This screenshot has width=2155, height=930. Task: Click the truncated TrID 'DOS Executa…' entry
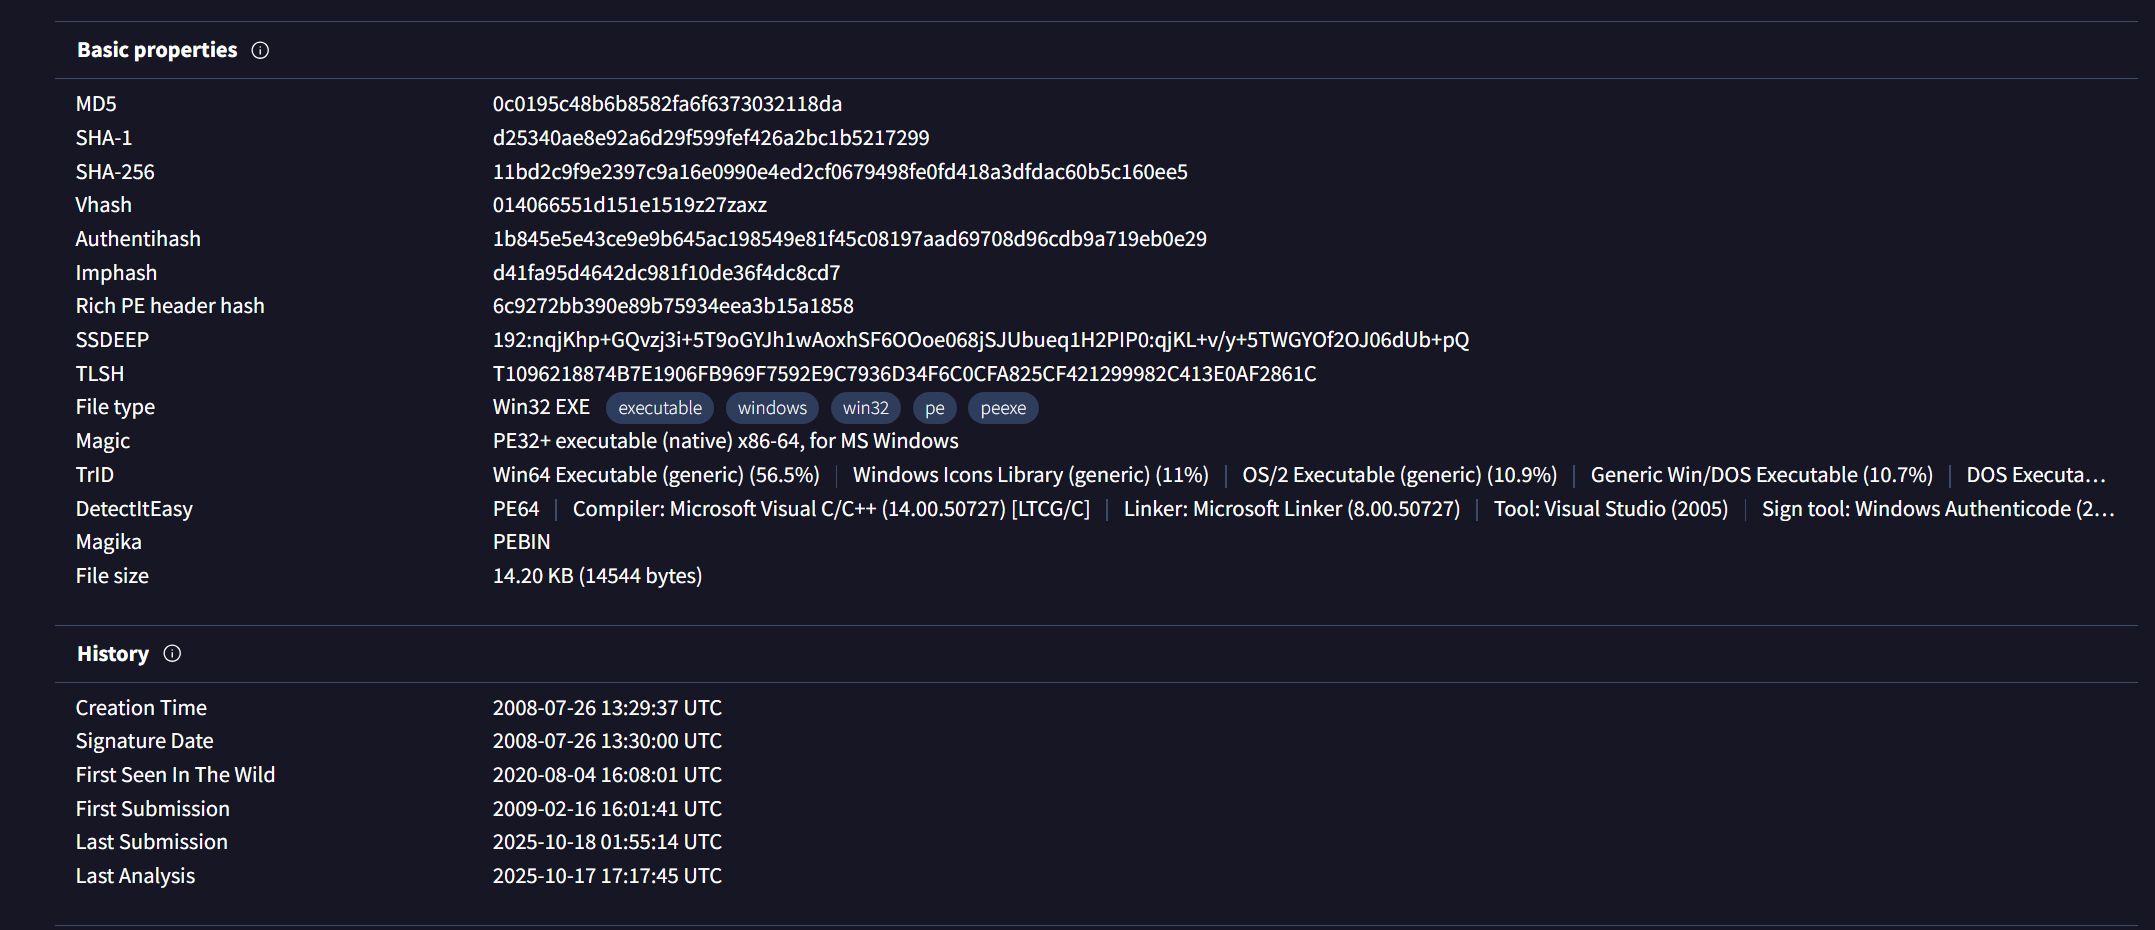tap(2036, 475)
